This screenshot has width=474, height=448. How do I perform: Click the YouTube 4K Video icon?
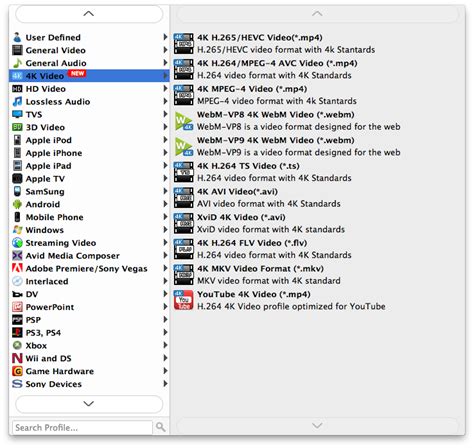(183, 300)
